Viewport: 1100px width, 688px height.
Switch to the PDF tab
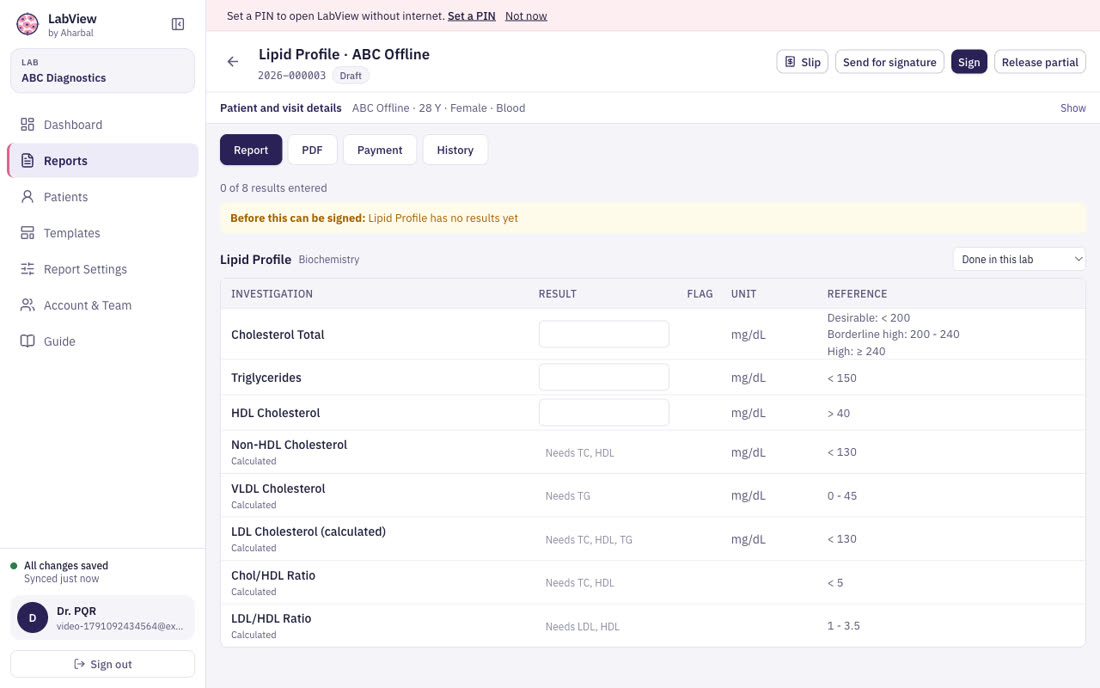coord(312,150)
